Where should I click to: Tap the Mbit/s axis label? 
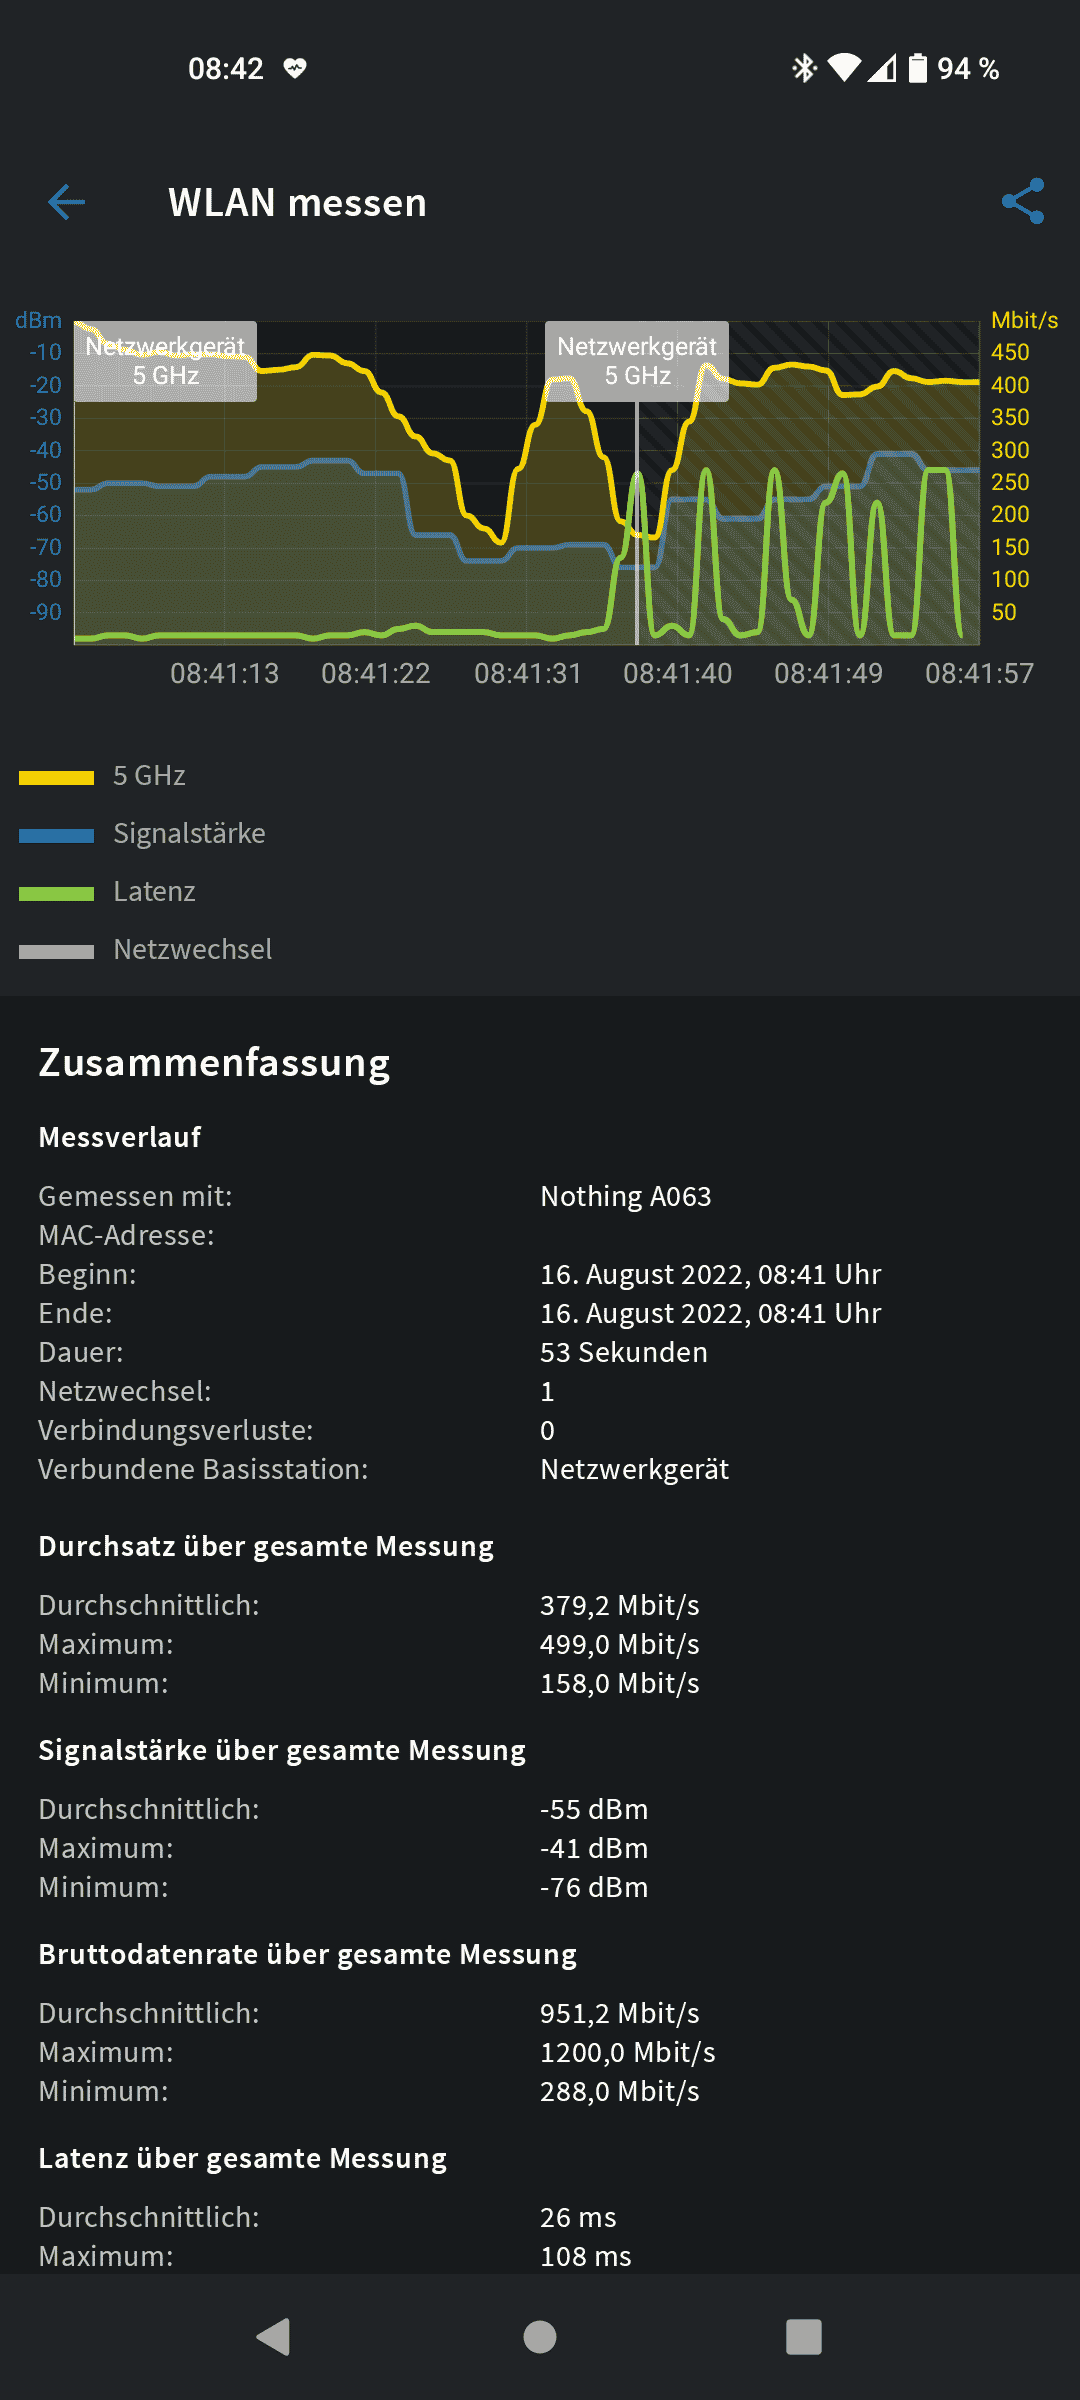(x=1024, y=321)
